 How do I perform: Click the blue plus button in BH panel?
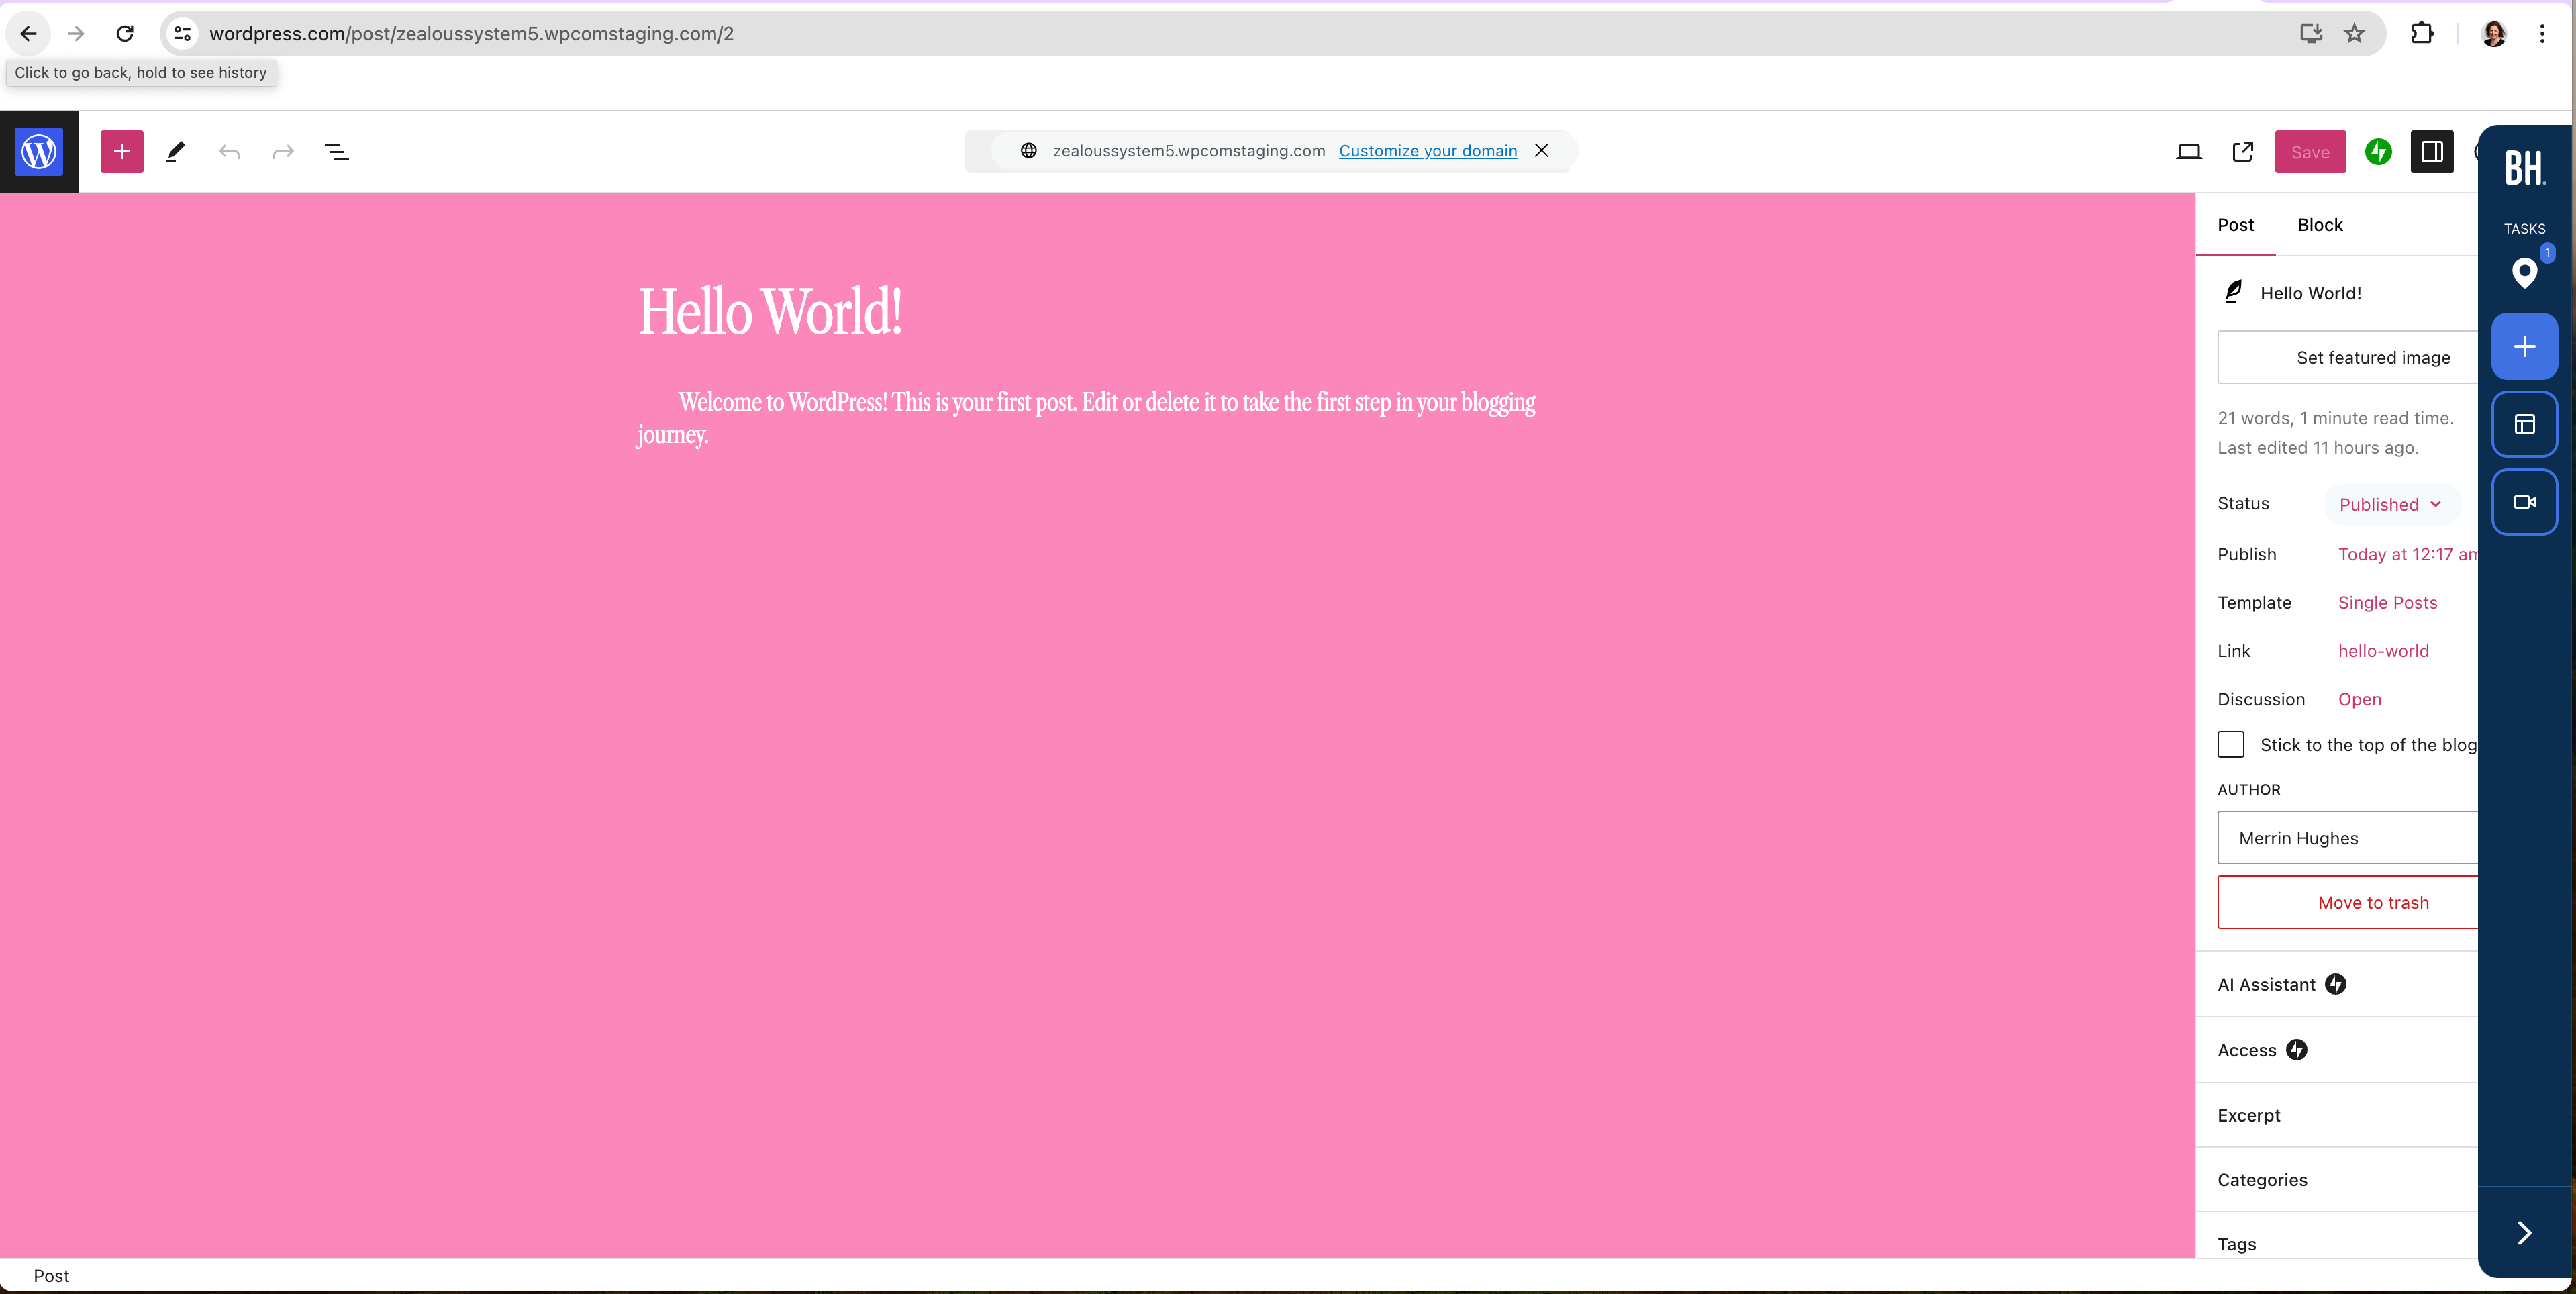(x=2525, y=346)
